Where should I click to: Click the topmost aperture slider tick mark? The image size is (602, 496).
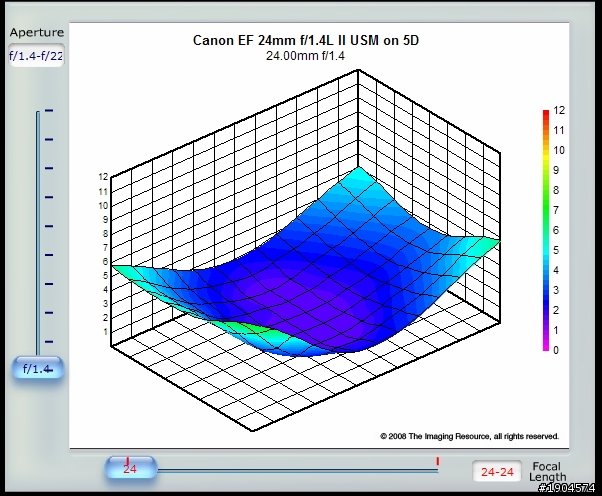coord(49,111)
